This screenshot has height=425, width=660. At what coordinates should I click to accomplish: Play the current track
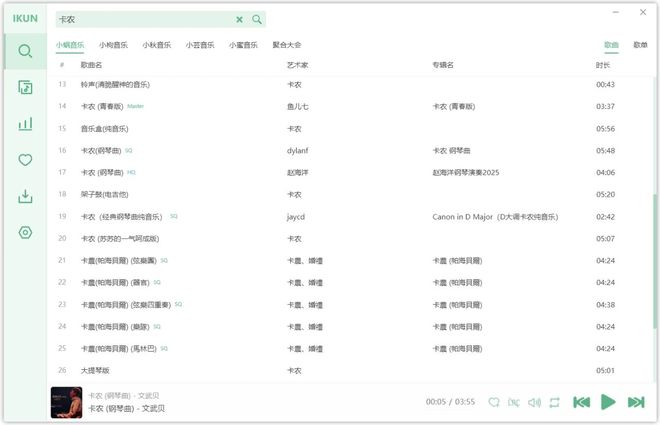[x=608, y=402]
